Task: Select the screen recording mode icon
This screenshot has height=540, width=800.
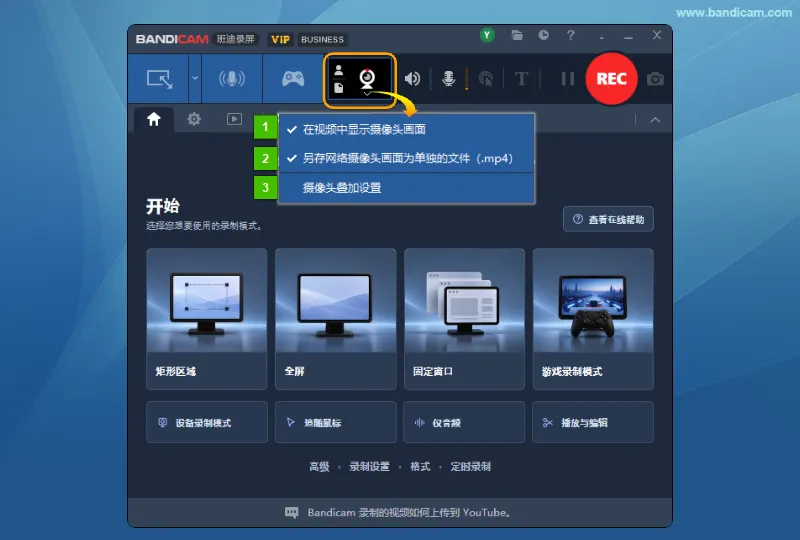Action: pyautogui.click(x=159, y=79)
